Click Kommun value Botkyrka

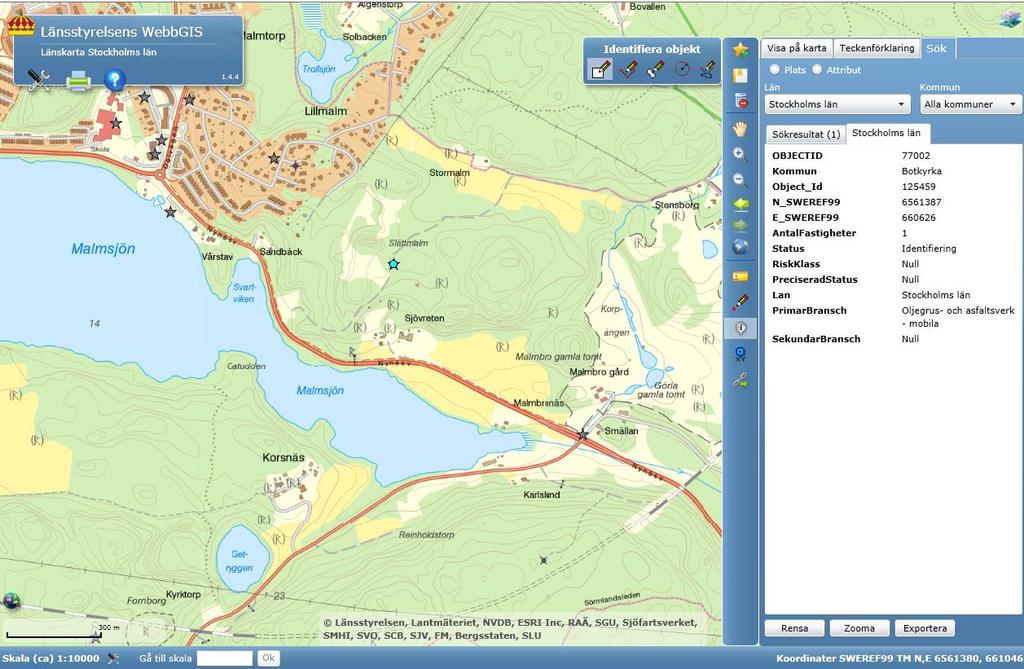click(x=921, y=171)
